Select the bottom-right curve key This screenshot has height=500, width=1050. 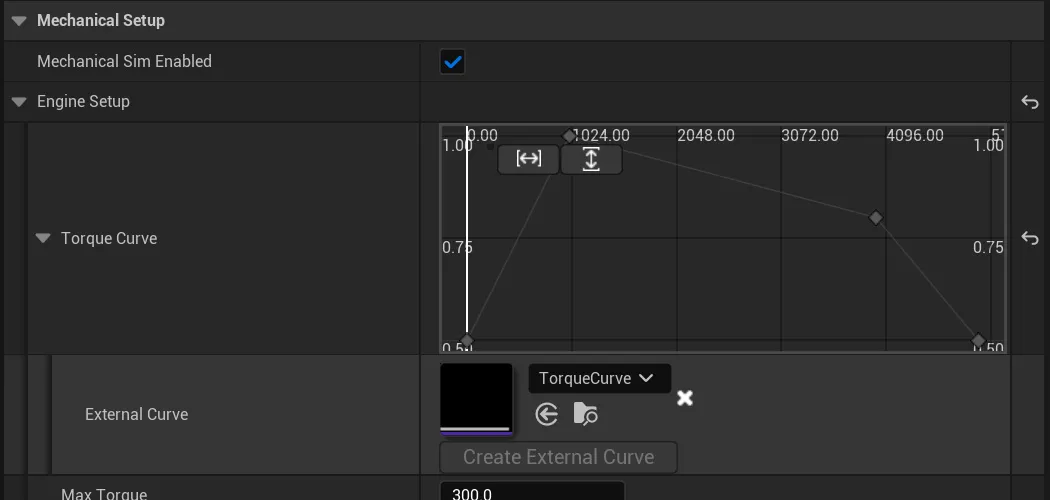coord(978,341)
